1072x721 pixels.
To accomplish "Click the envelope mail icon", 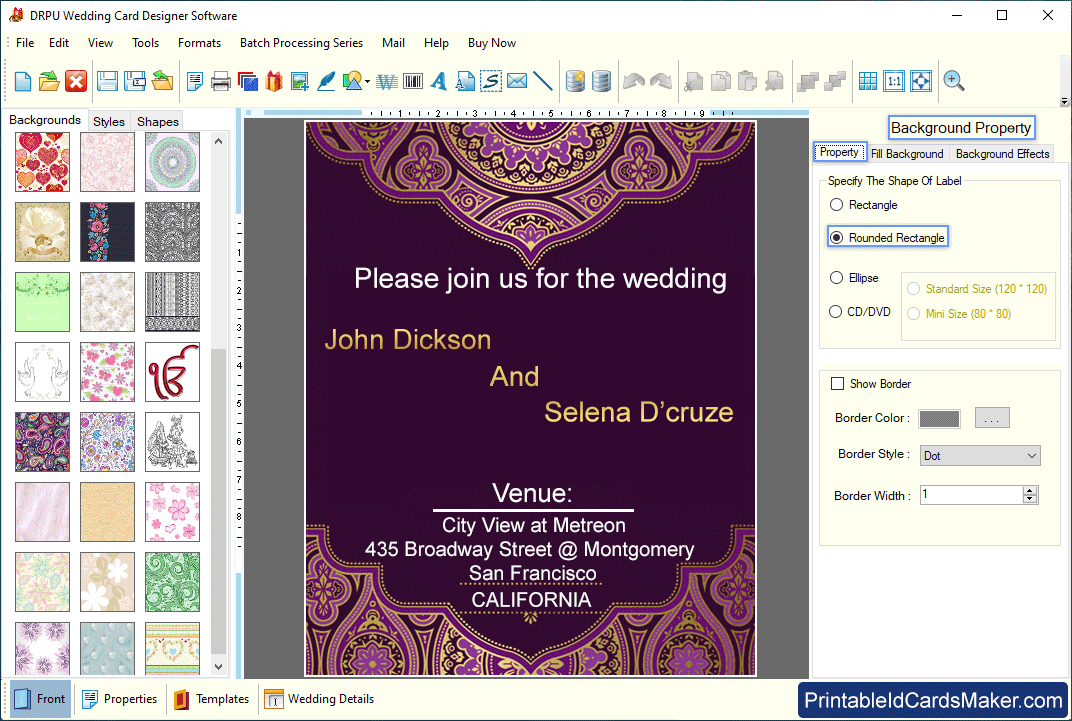I will (517, 81).
